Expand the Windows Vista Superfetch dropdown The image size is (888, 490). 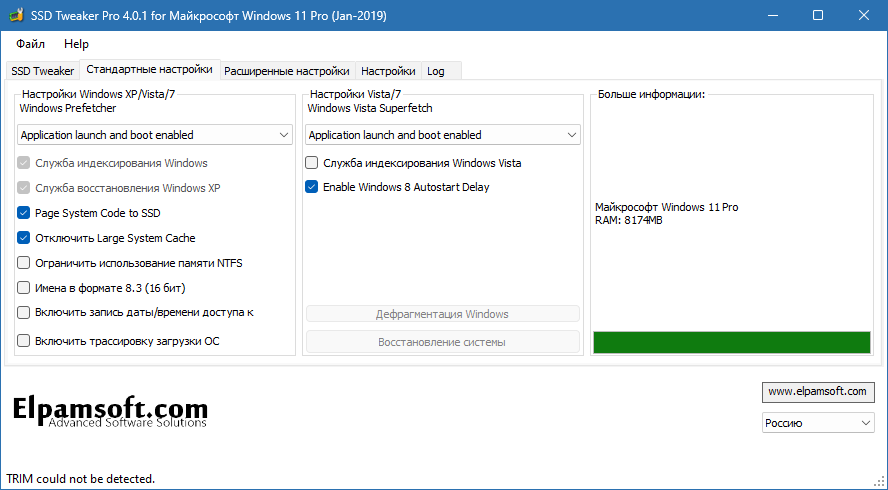pos(443,135)
